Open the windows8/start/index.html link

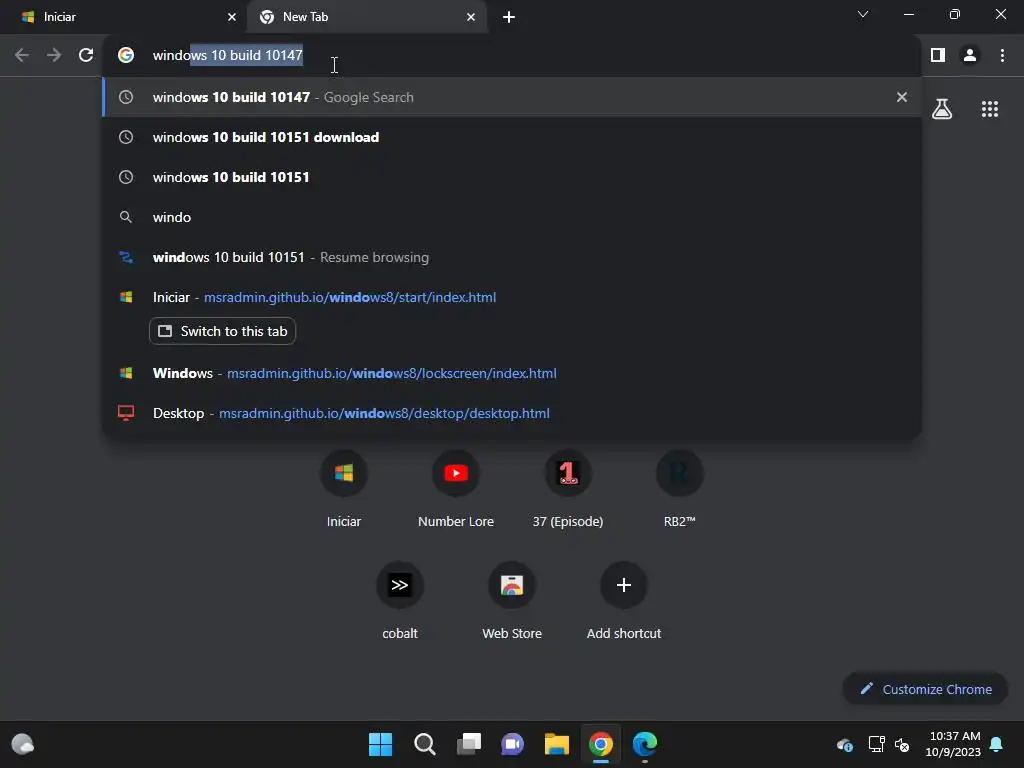click(x=349, y=297)
